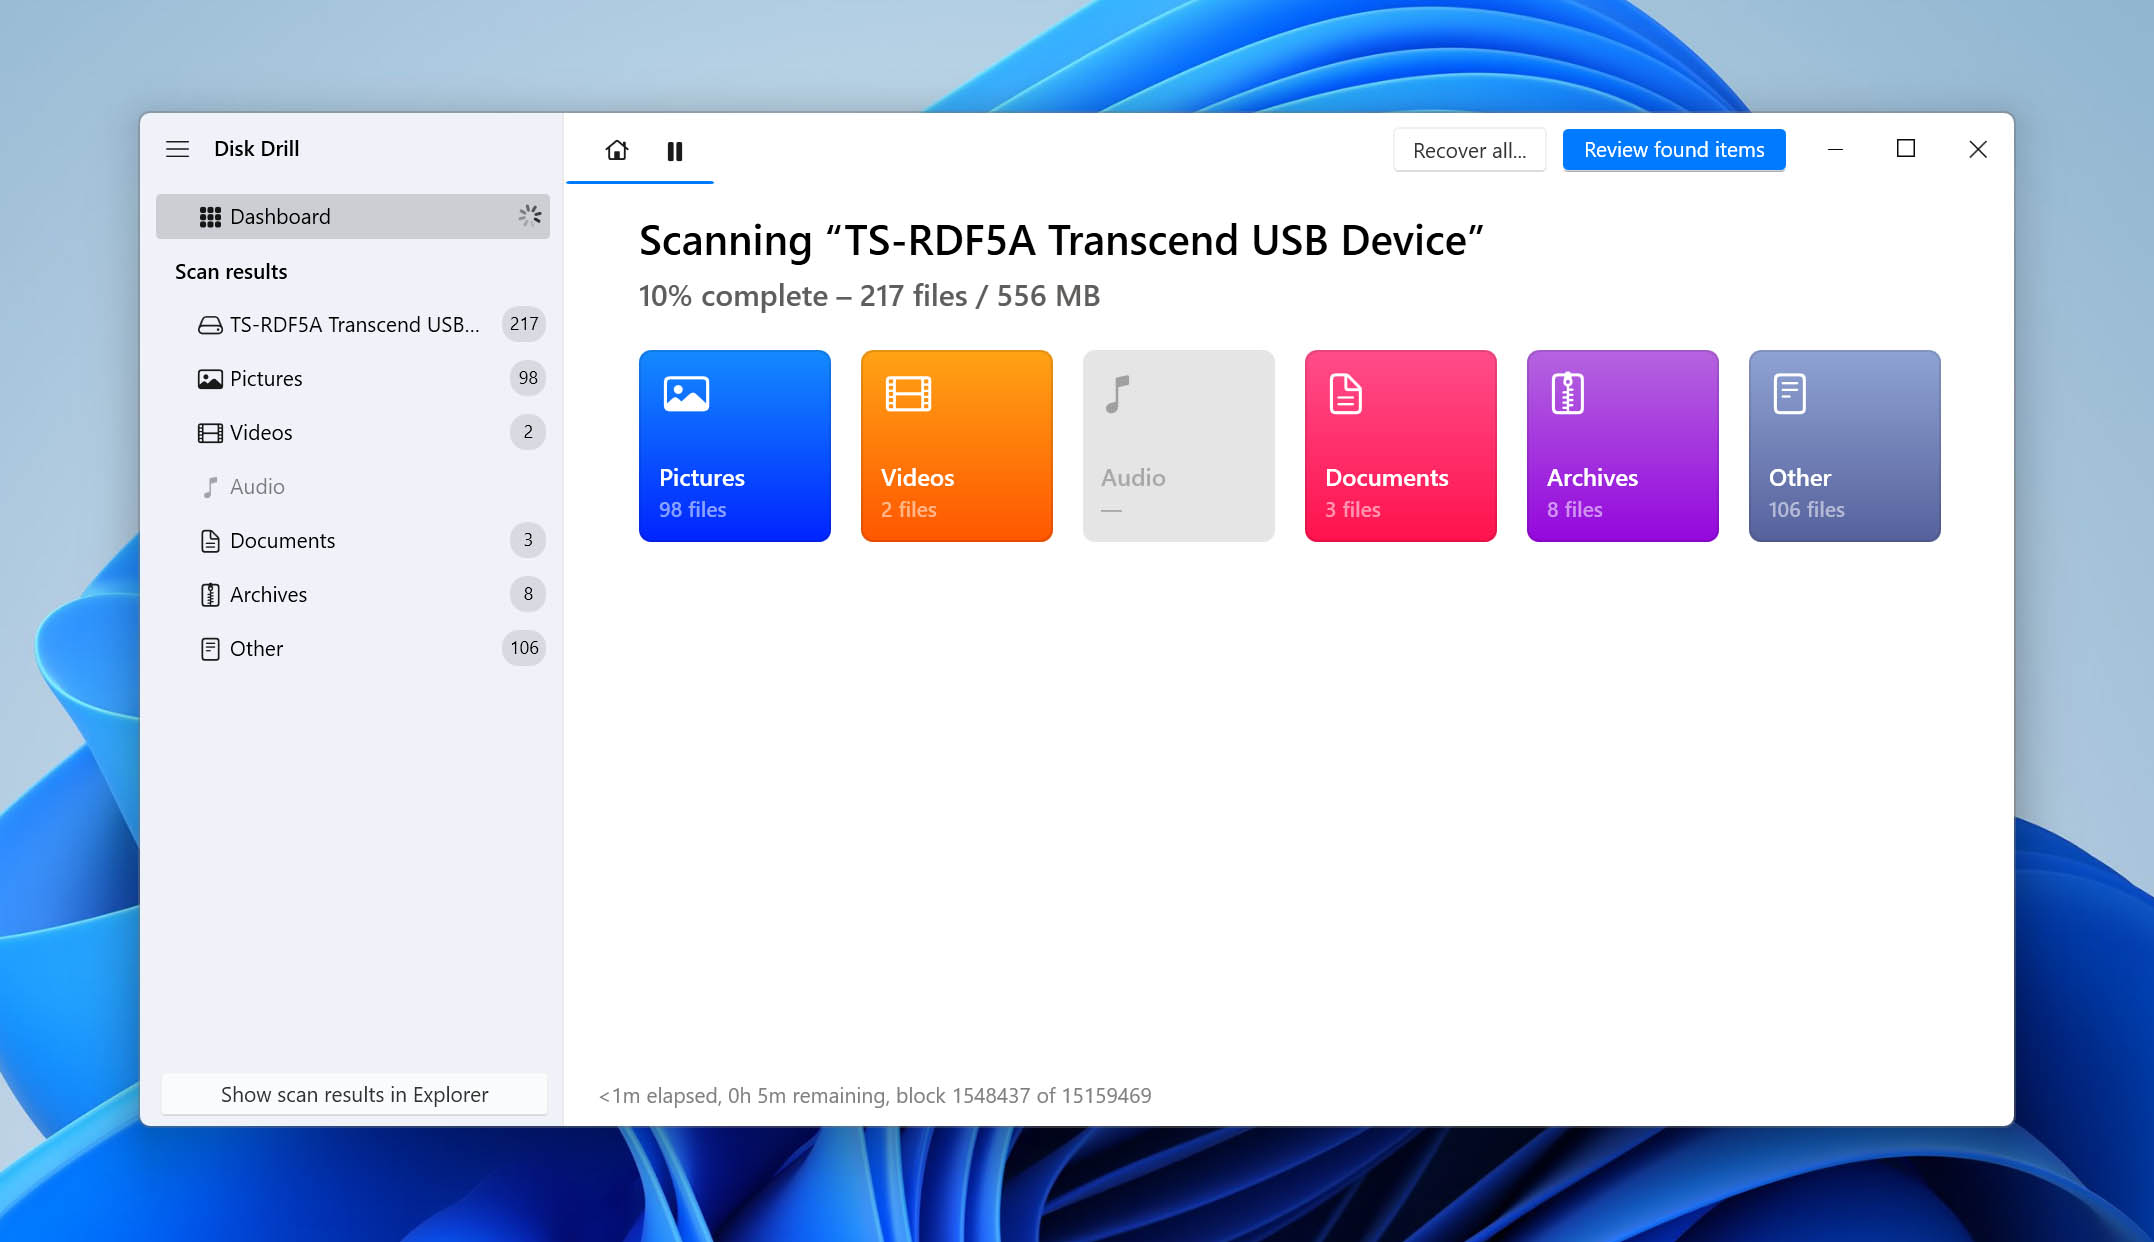Screen dimensions: 2154x1242
Task: Click the elapsed time status bar text
Action: point(875,1096)
